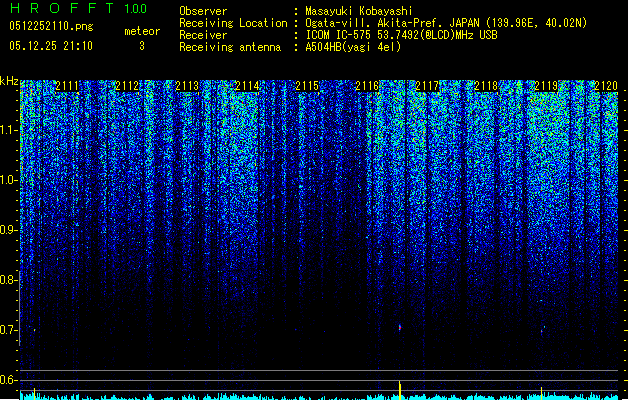Click the meteor count label
This screenshot has width=629, height=400.
142,31
